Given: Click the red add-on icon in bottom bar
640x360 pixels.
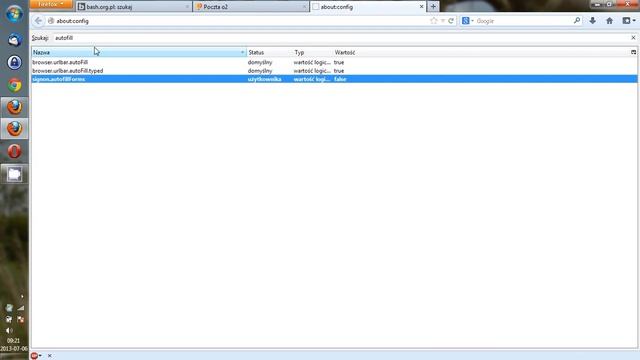Looking at the screenshot, I should tap(34, 356).
